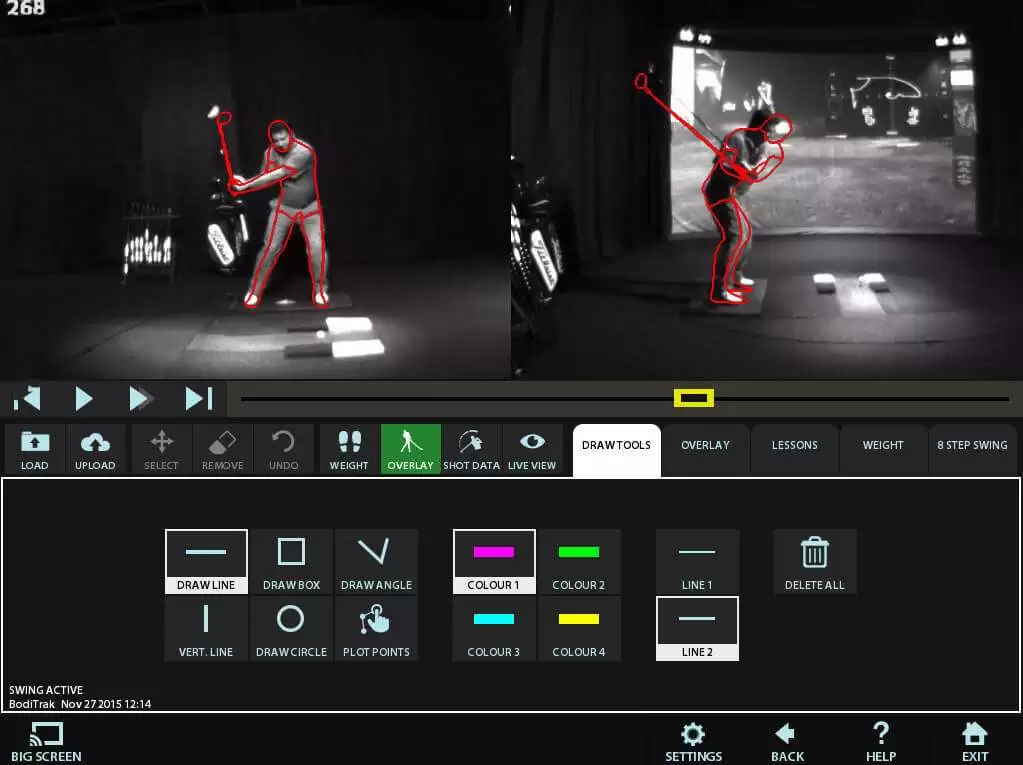Choose the yellow Colour 4 swatch
Viewport: 1023px width, 765px height.
tap(579, 628)
